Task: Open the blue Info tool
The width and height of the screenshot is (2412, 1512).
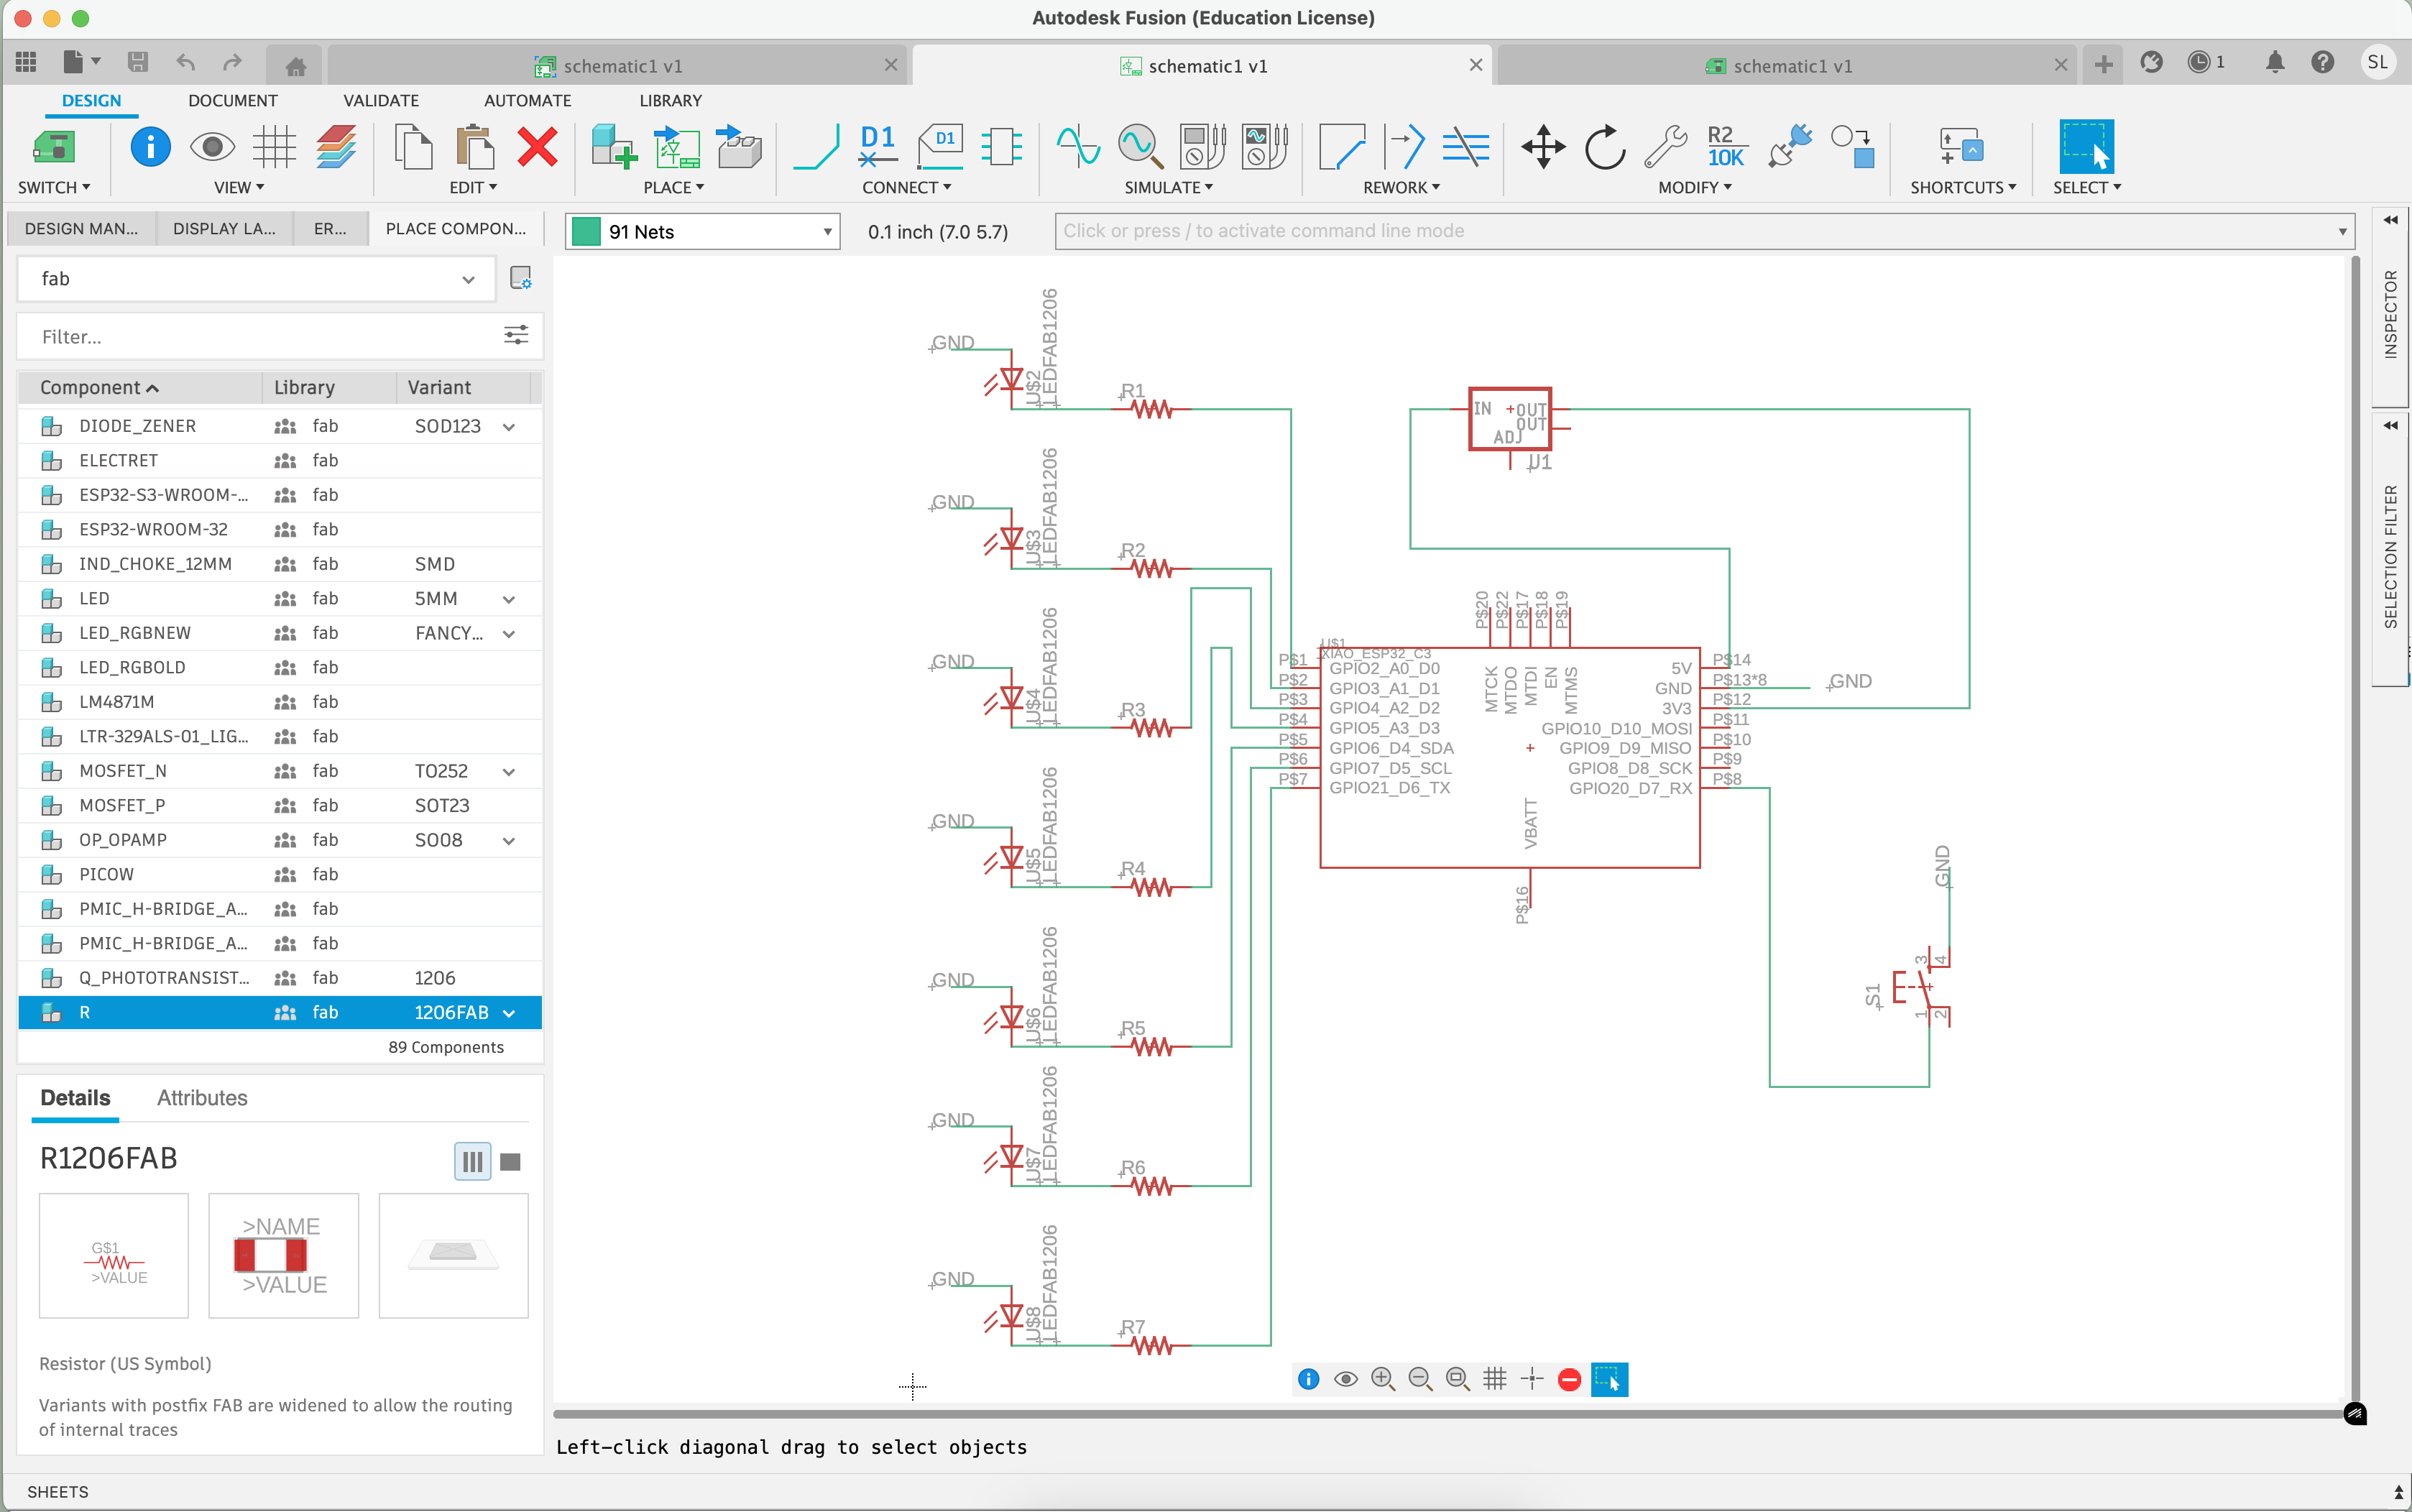Action: 150,147
